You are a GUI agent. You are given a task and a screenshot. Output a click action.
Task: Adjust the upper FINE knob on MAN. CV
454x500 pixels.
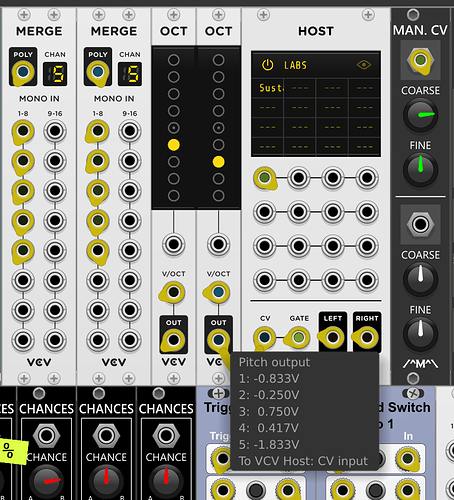coord(420,169)
